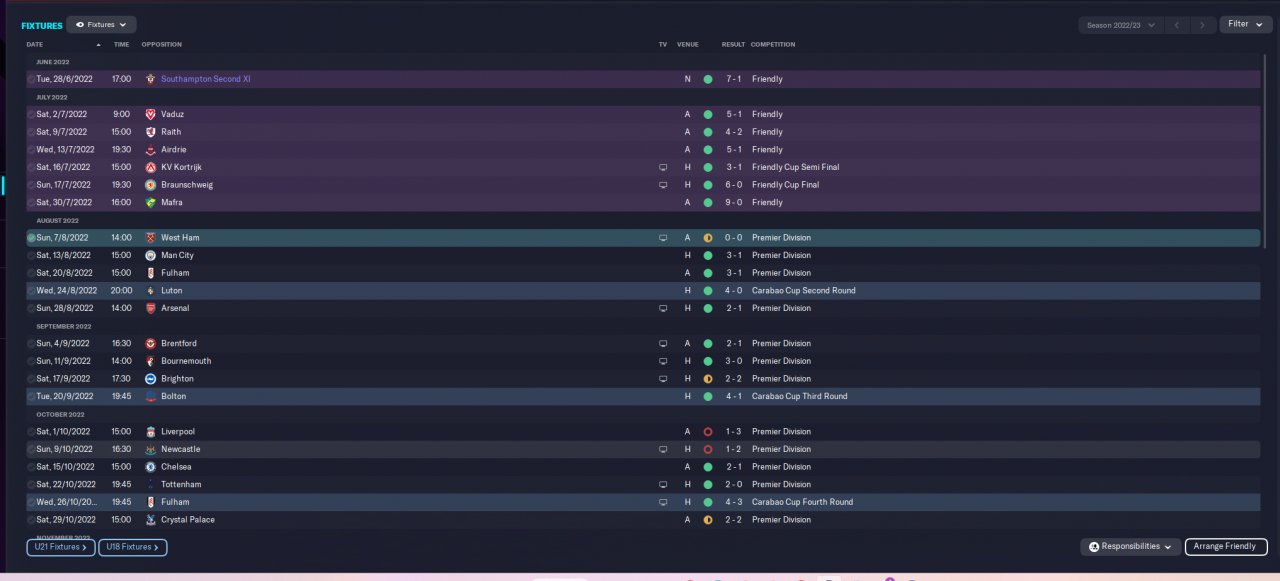Expand the Filter dropdown

click(1245, 24)
